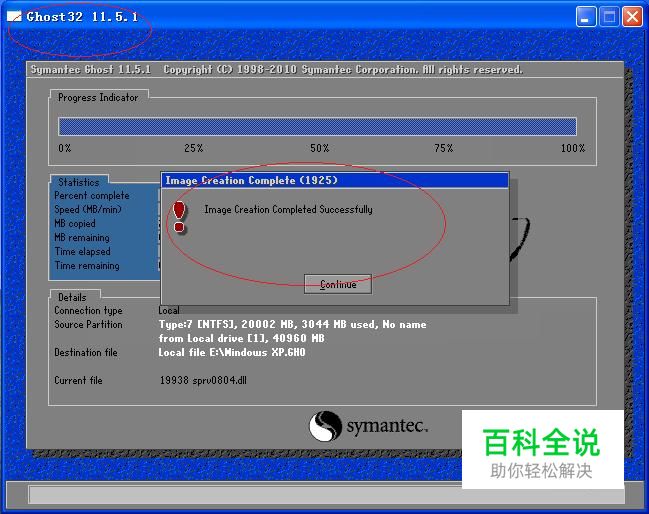This screenshot has height=514, width=649.
Task: Click 'Local file E:\Windows XP.GHO' value
Action: pyautogui.click(x=232, y=353)
